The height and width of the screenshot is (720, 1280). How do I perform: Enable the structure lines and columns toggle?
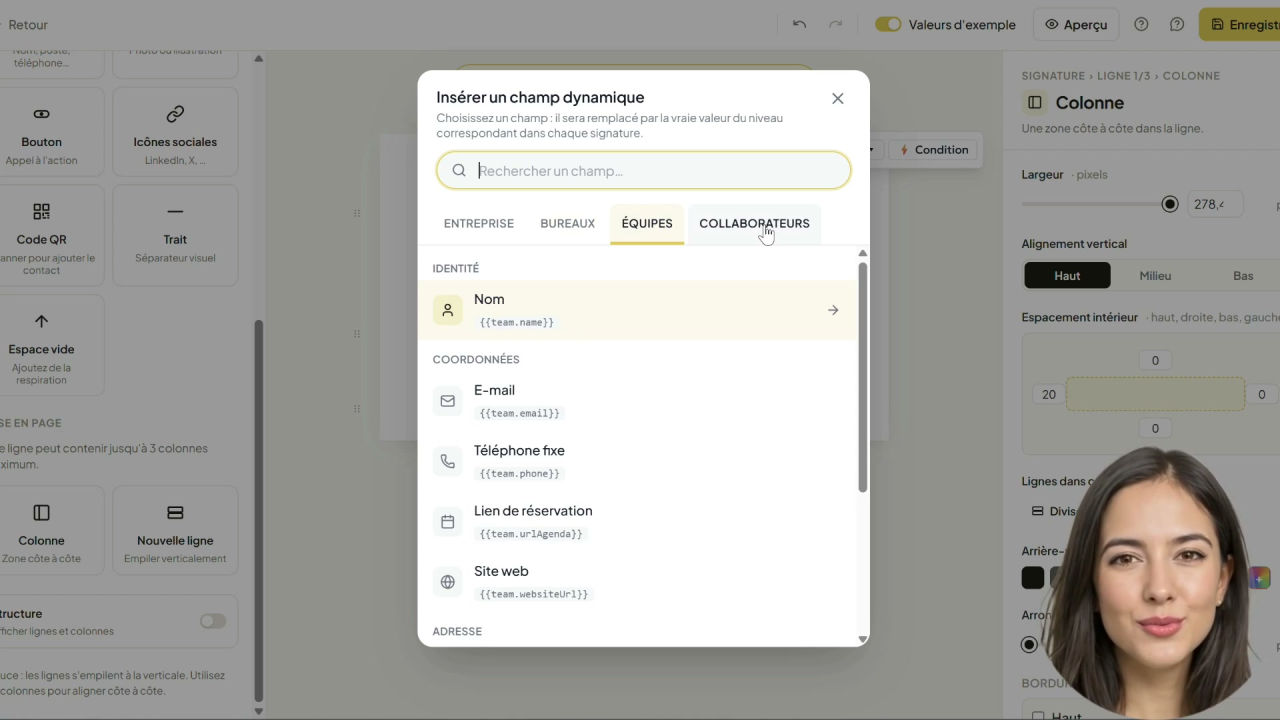click(x=213, y=621)
